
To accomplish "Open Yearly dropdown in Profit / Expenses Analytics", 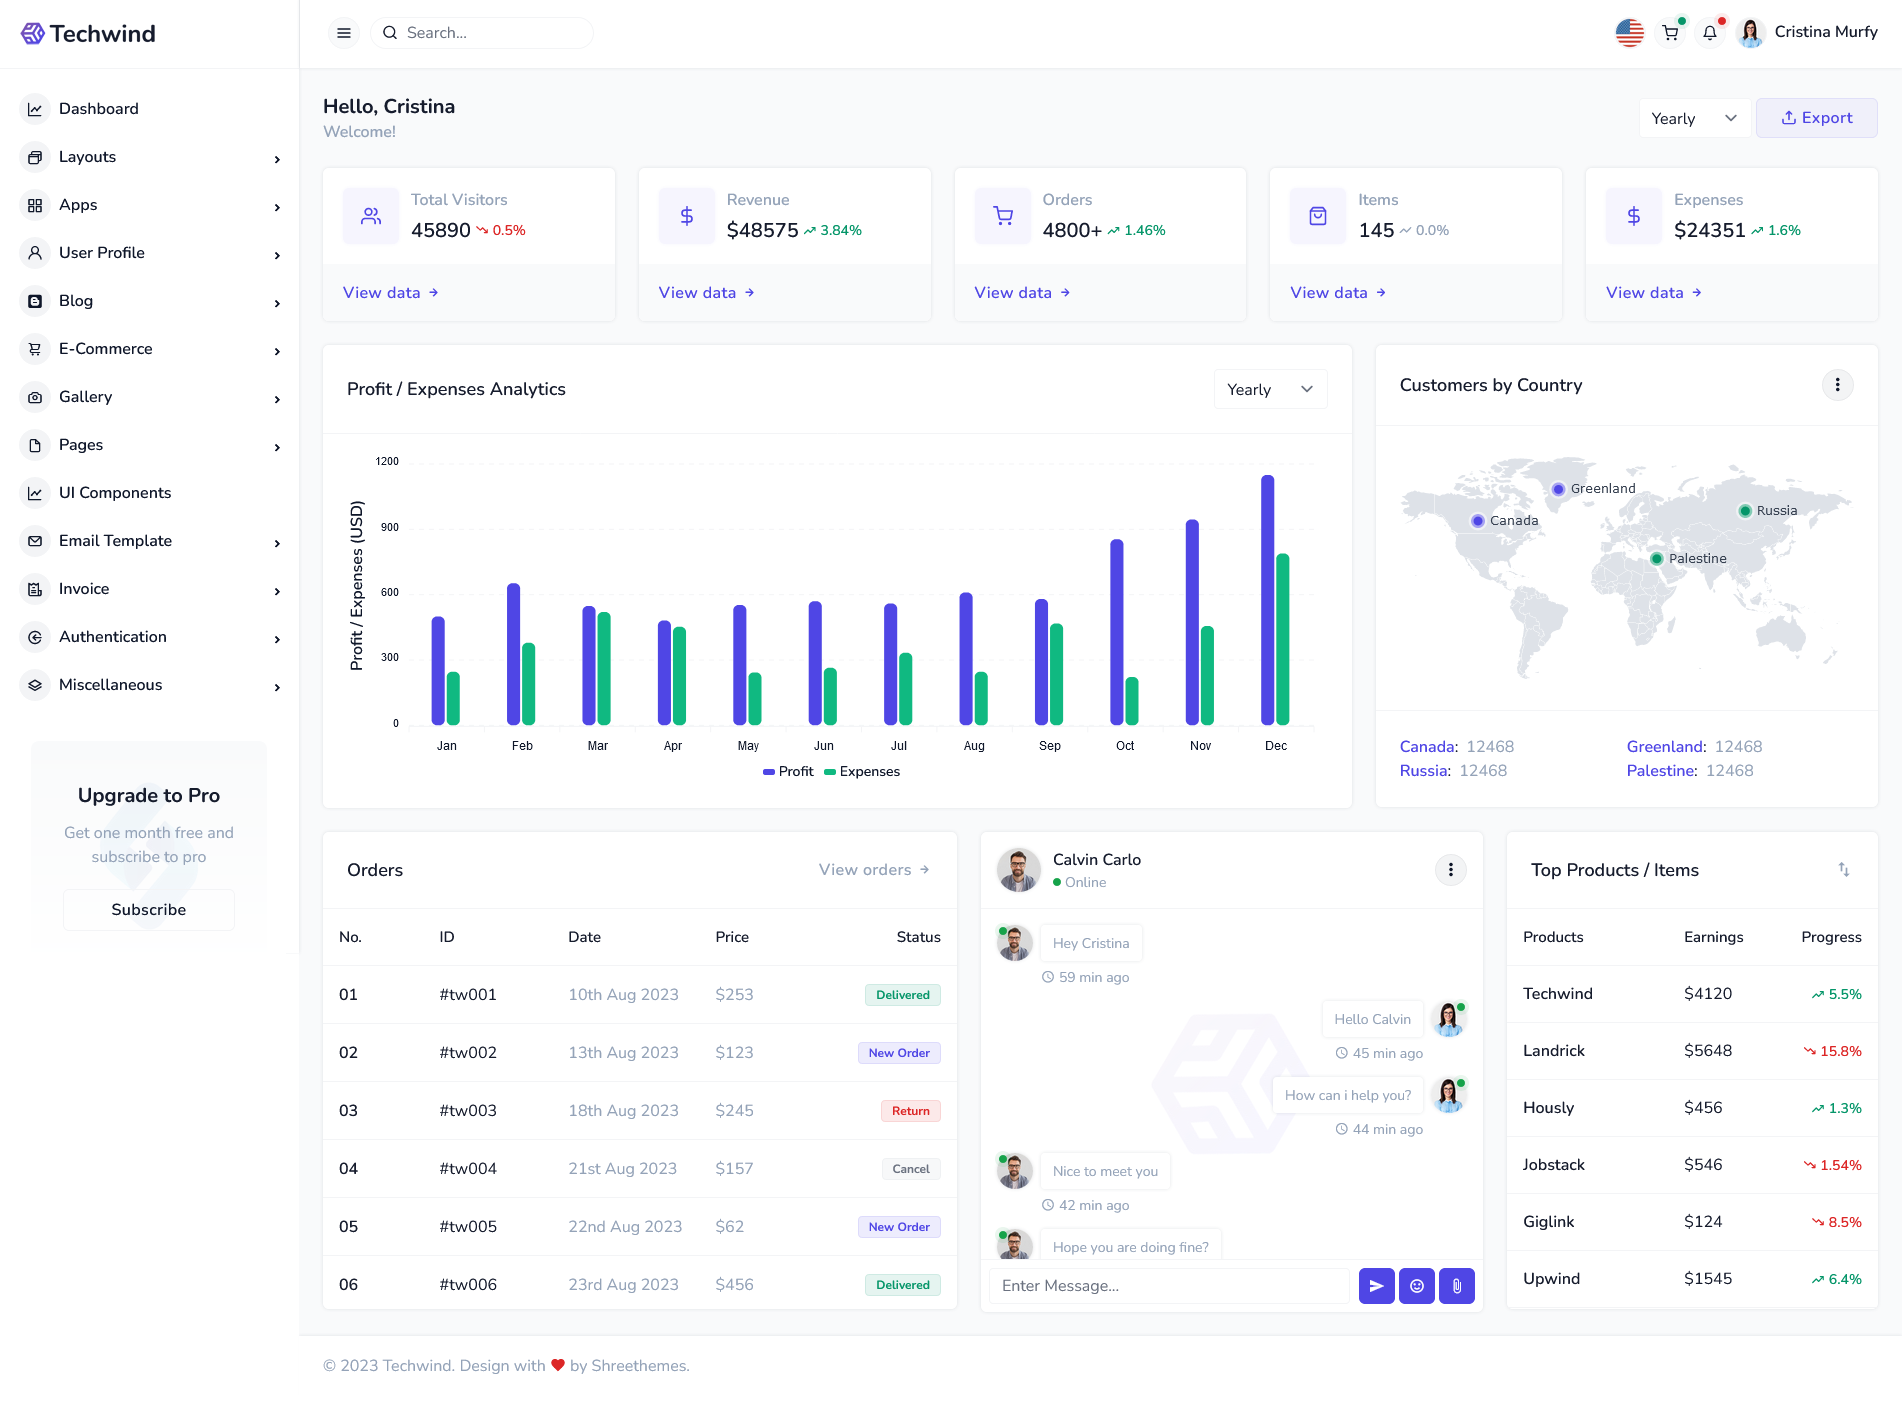I will [1269, 390].
